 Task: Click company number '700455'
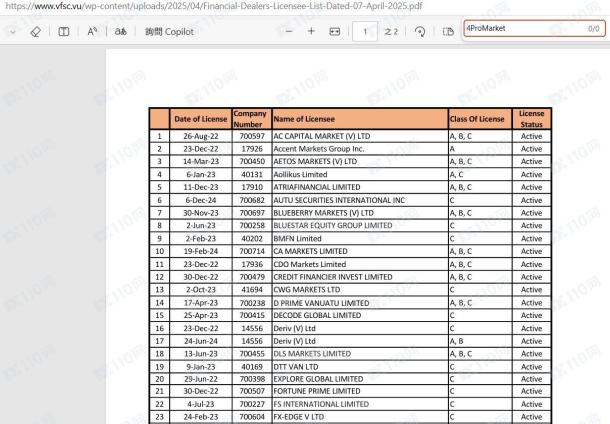(252, 354)
